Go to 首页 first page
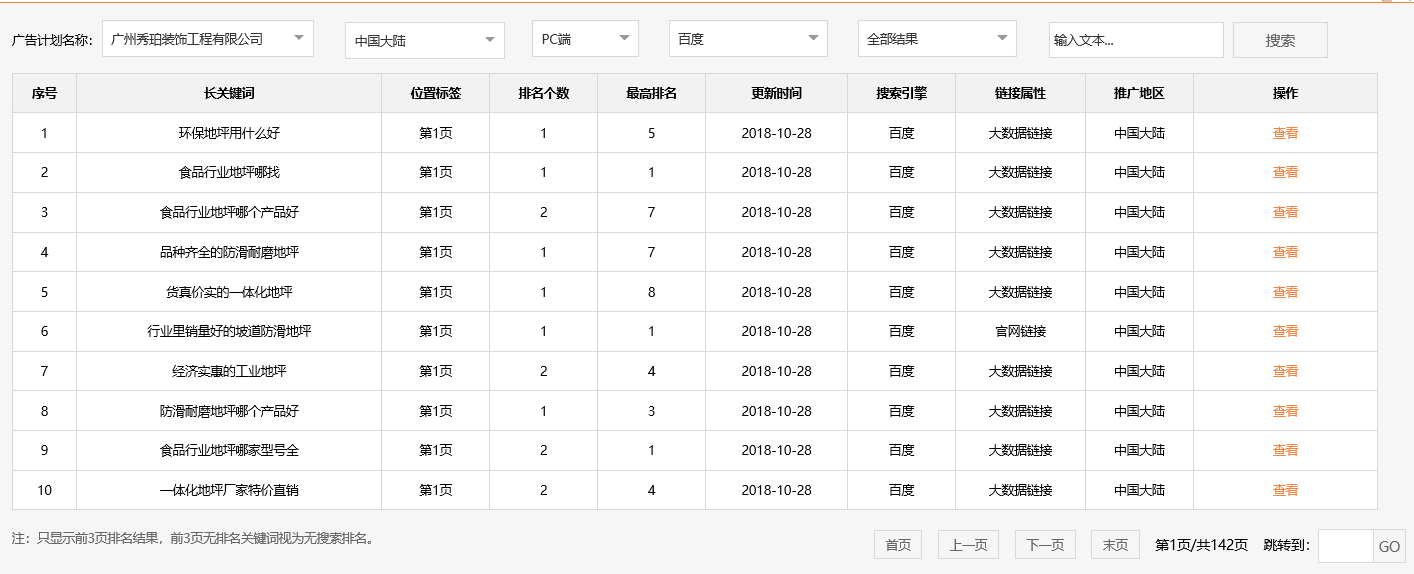Screen dimensions: 1414x574 [x=897, y=545]
